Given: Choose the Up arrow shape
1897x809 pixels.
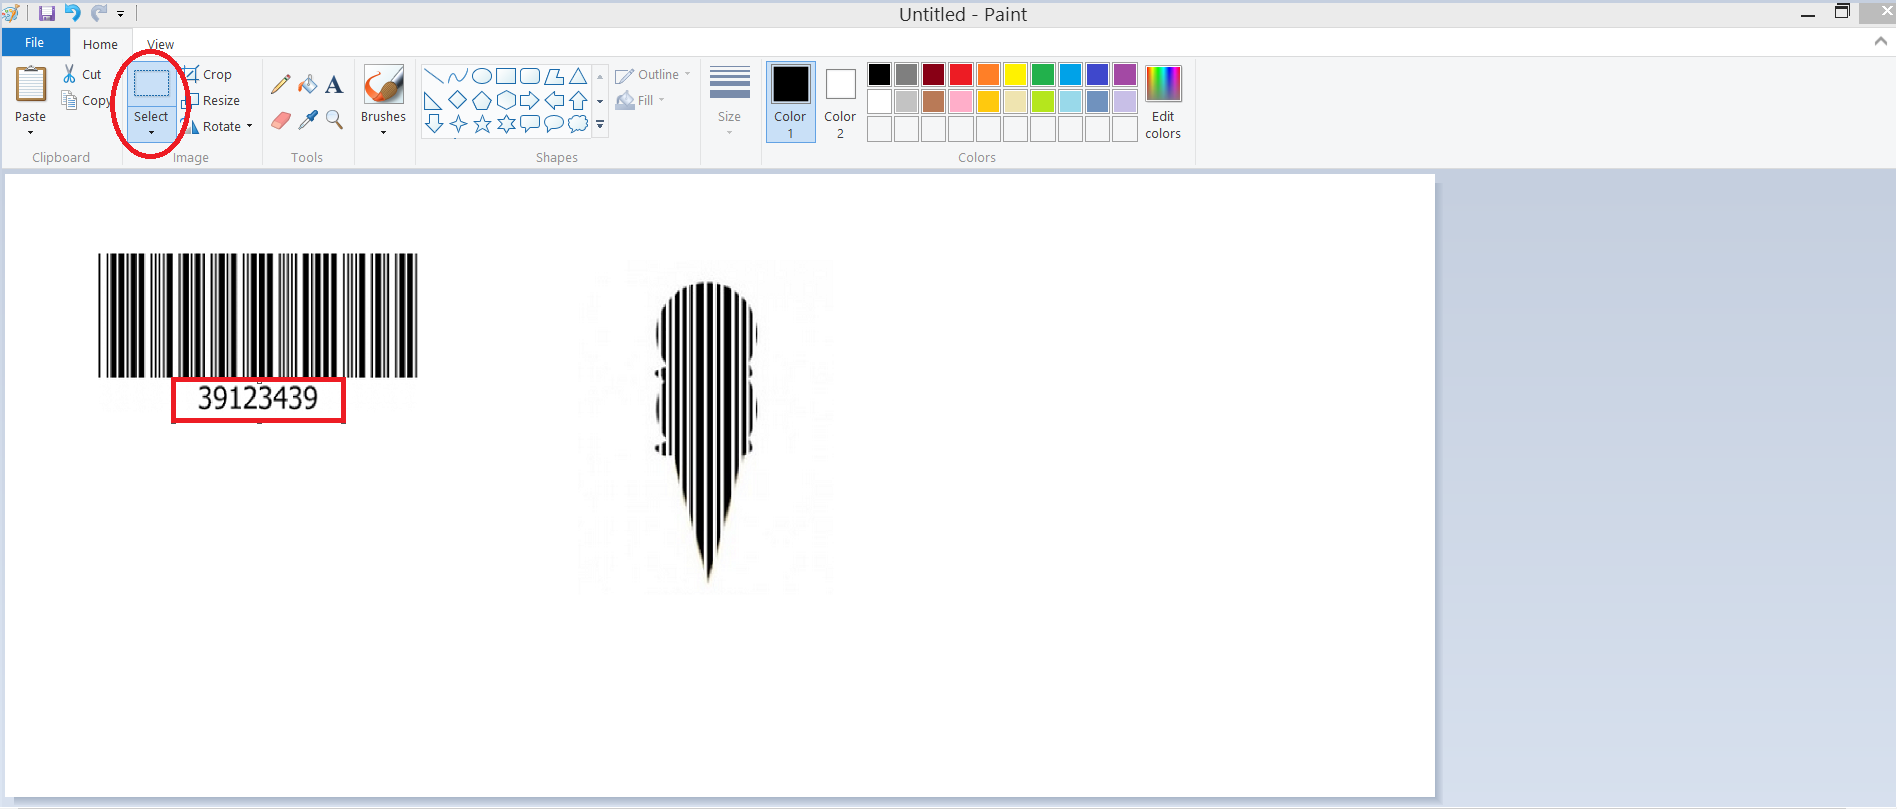Looking at the screenshot, I should coord(578,100).
